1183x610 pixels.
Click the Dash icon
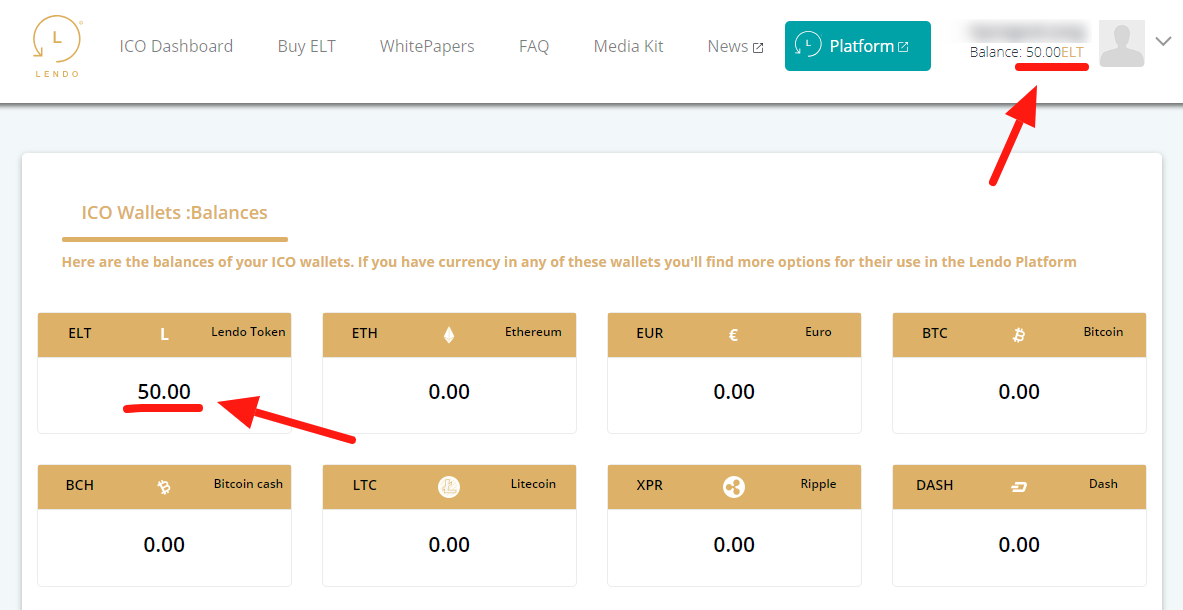1019,487
